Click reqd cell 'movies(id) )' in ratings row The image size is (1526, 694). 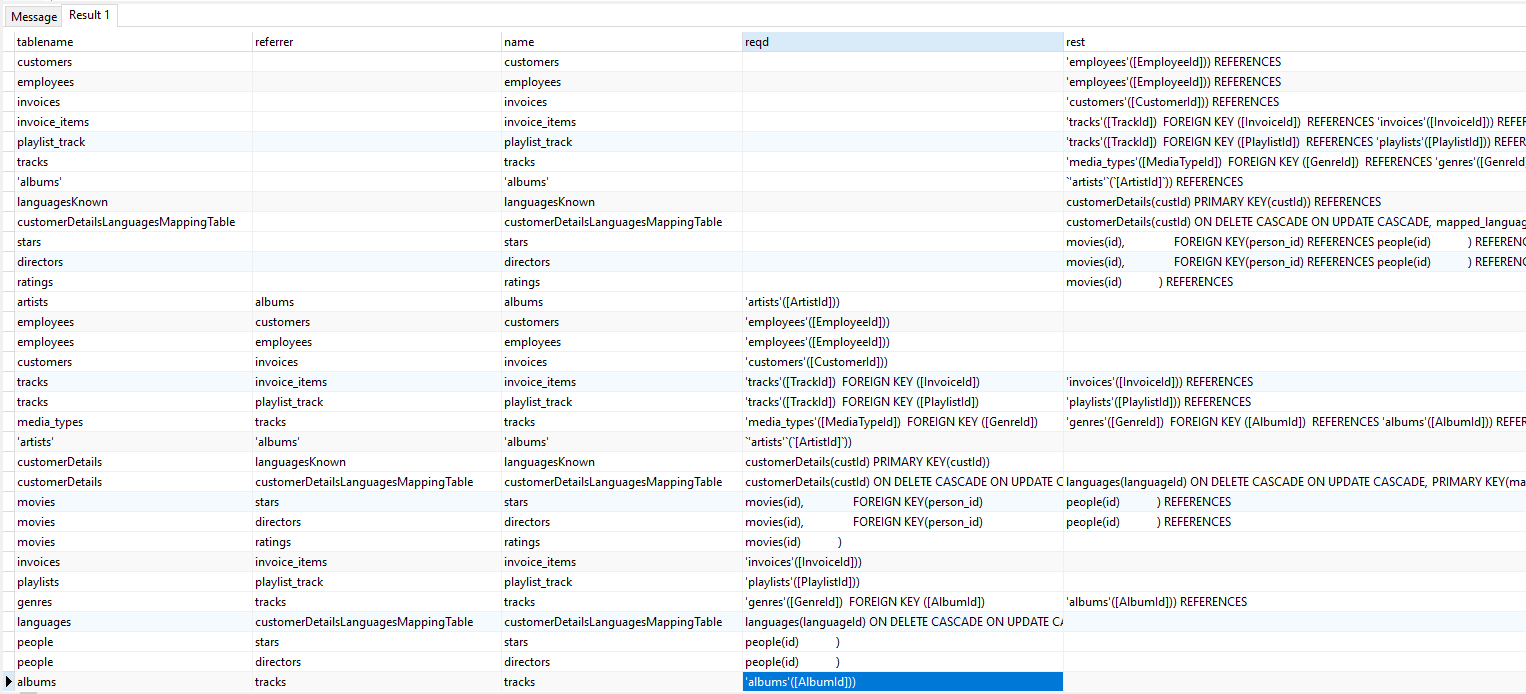click(902, 542)
